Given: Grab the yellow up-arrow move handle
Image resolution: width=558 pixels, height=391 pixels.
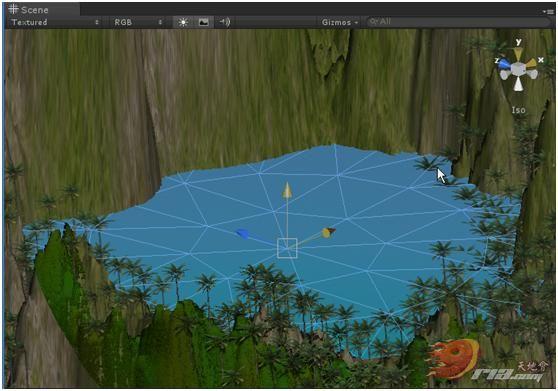Looking at the screenshot, I should coord(287,190).
